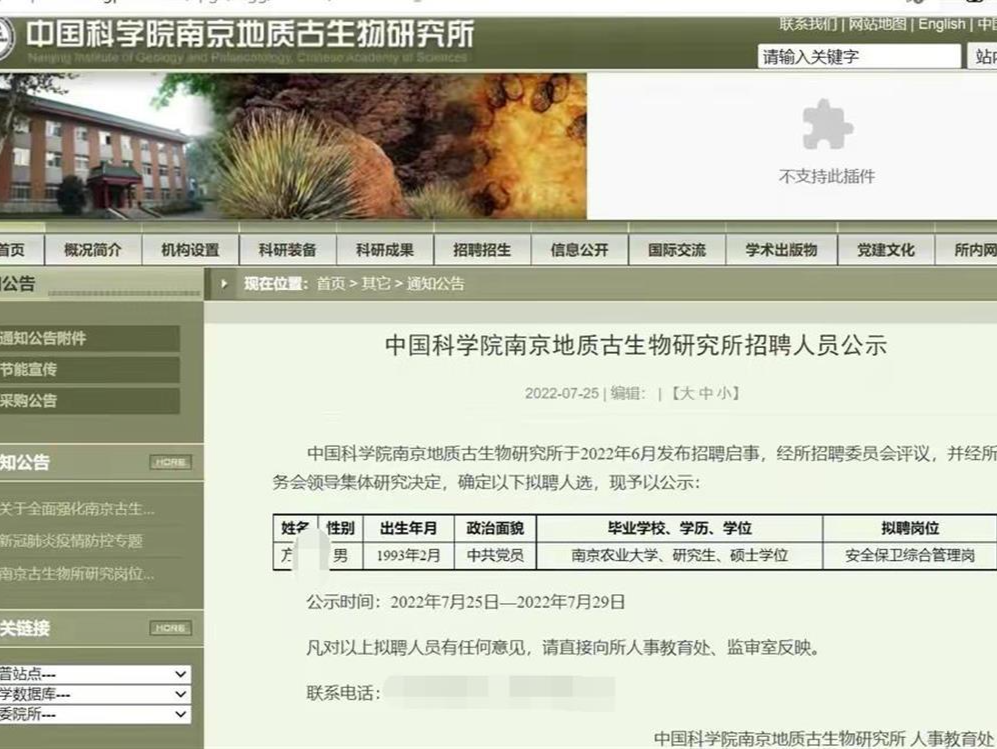Expand the 学数据库 dropdown list
The image size is (997, 749).
(x=95, y=694)
